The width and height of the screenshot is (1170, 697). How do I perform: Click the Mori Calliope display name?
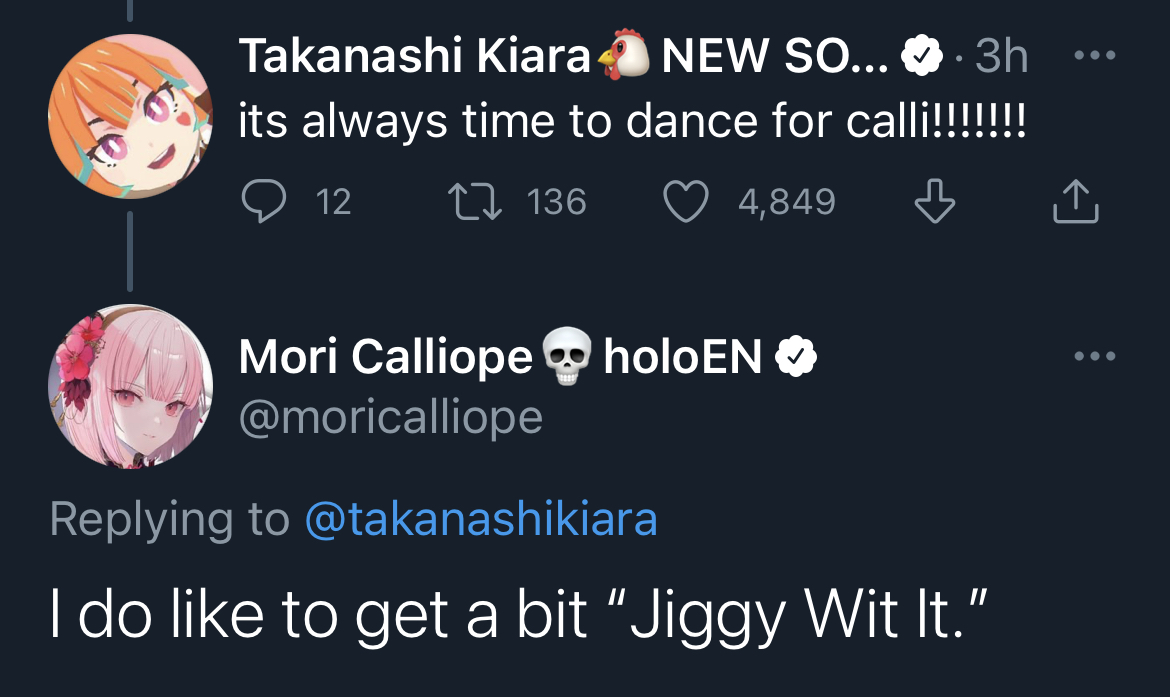point(385,356)
